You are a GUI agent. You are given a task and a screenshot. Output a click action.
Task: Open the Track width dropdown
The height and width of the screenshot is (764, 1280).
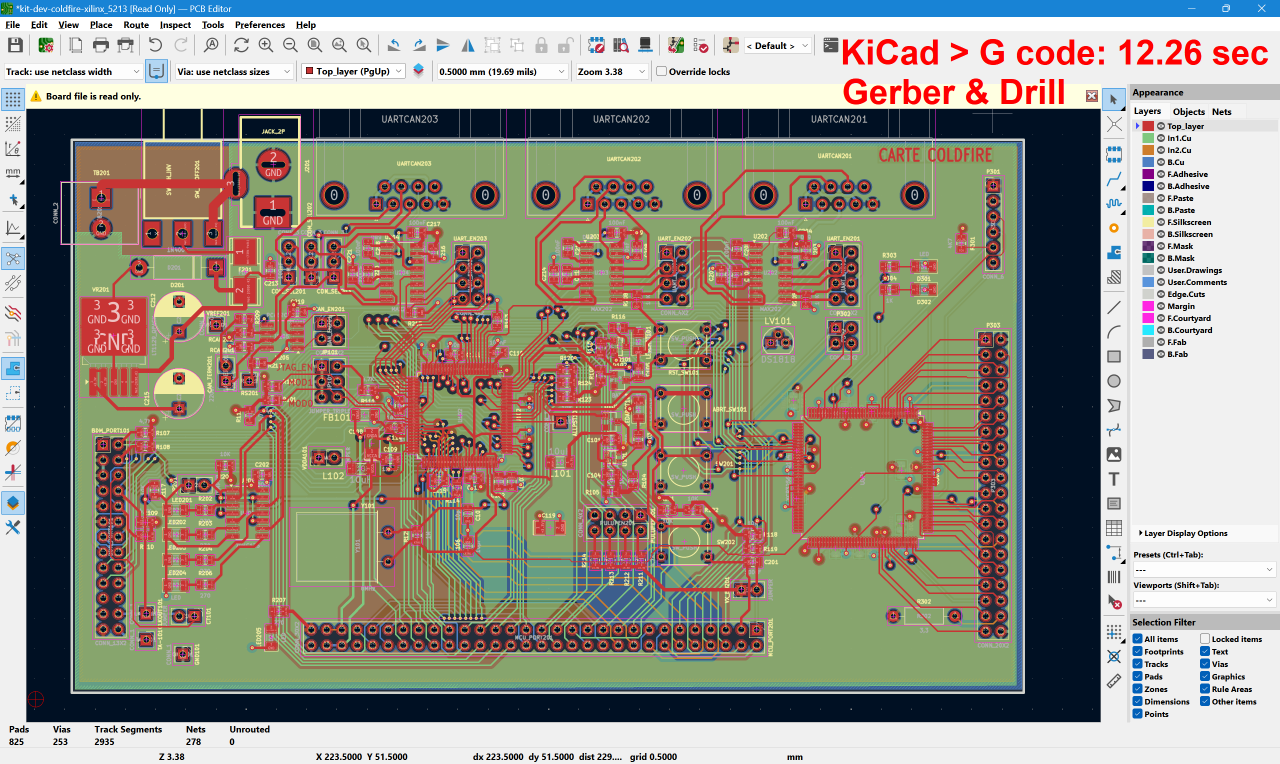[73, 72]
